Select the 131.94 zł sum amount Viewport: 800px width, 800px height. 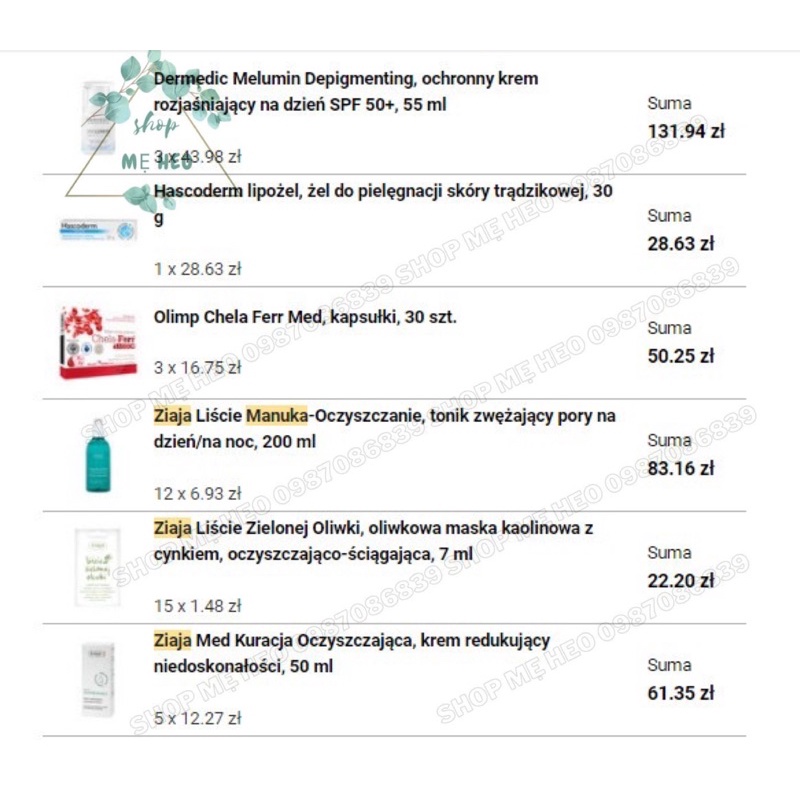685,130
